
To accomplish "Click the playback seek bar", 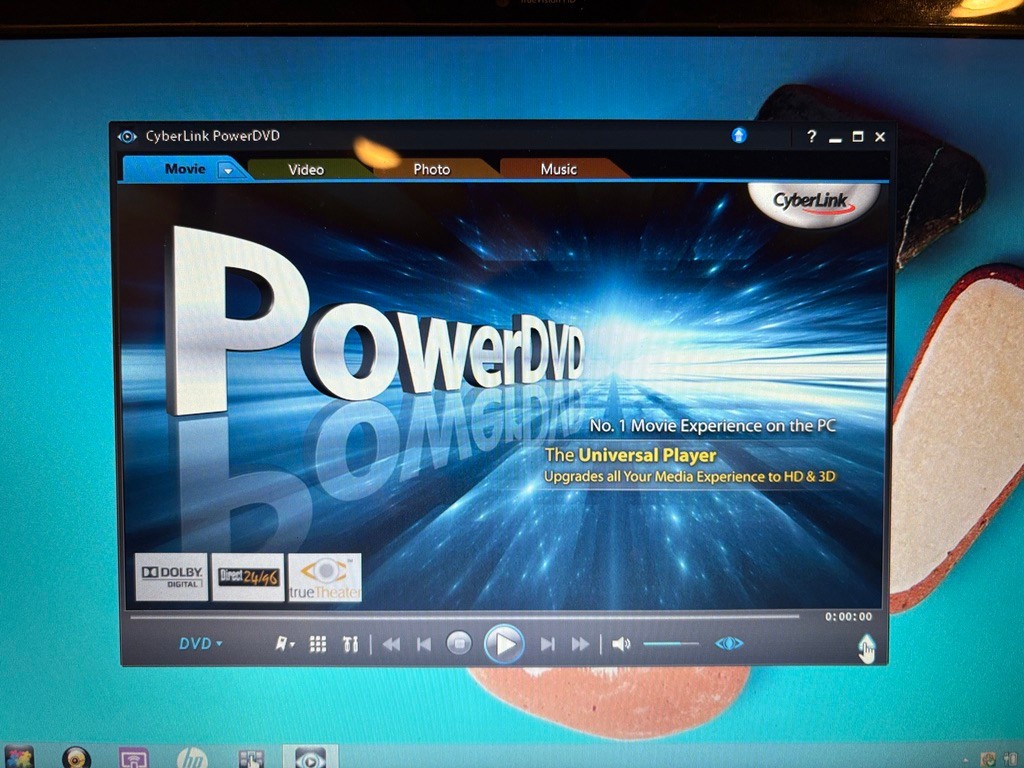I will click(x=465, y=616).
